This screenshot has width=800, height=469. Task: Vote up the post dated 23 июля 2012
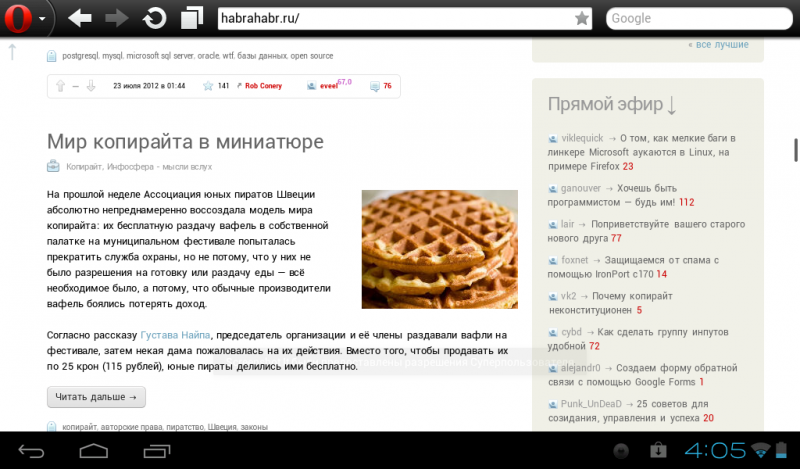tap(60, 86)
